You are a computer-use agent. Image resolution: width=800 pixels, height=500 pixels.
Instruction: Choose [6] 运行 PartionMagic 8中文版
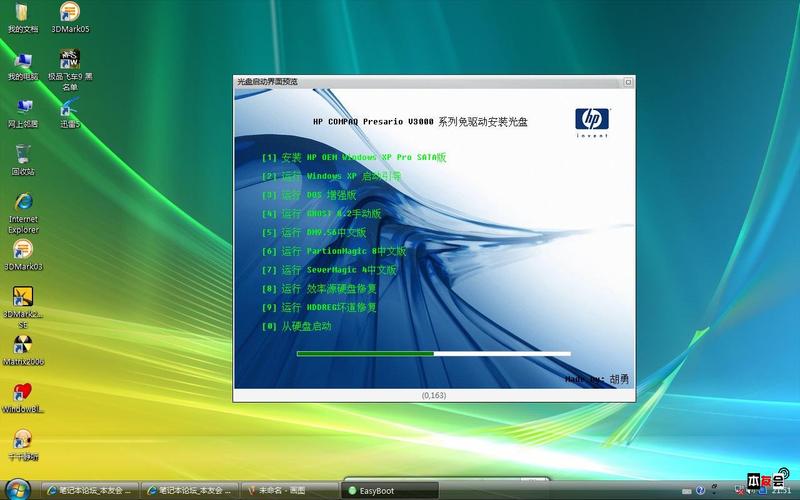334,251
